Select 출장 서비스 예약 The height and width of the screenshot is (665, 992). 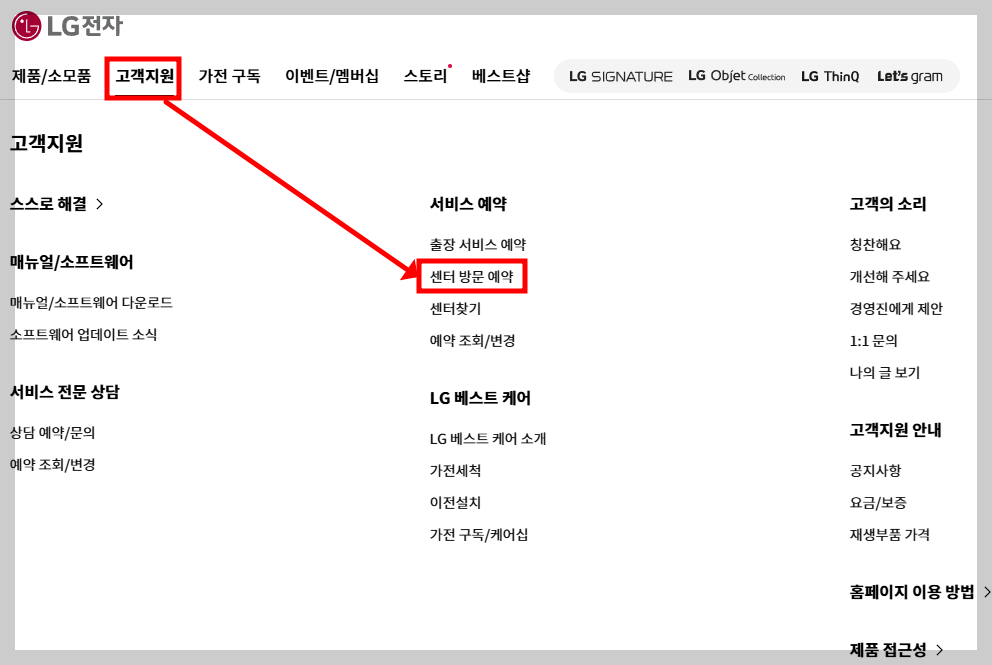tap(478, 244)
